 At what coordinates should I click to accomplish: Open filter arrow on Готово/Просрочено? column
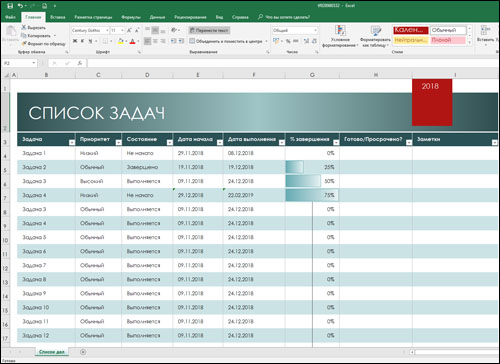pyautogui.click(x=409, y=143)
